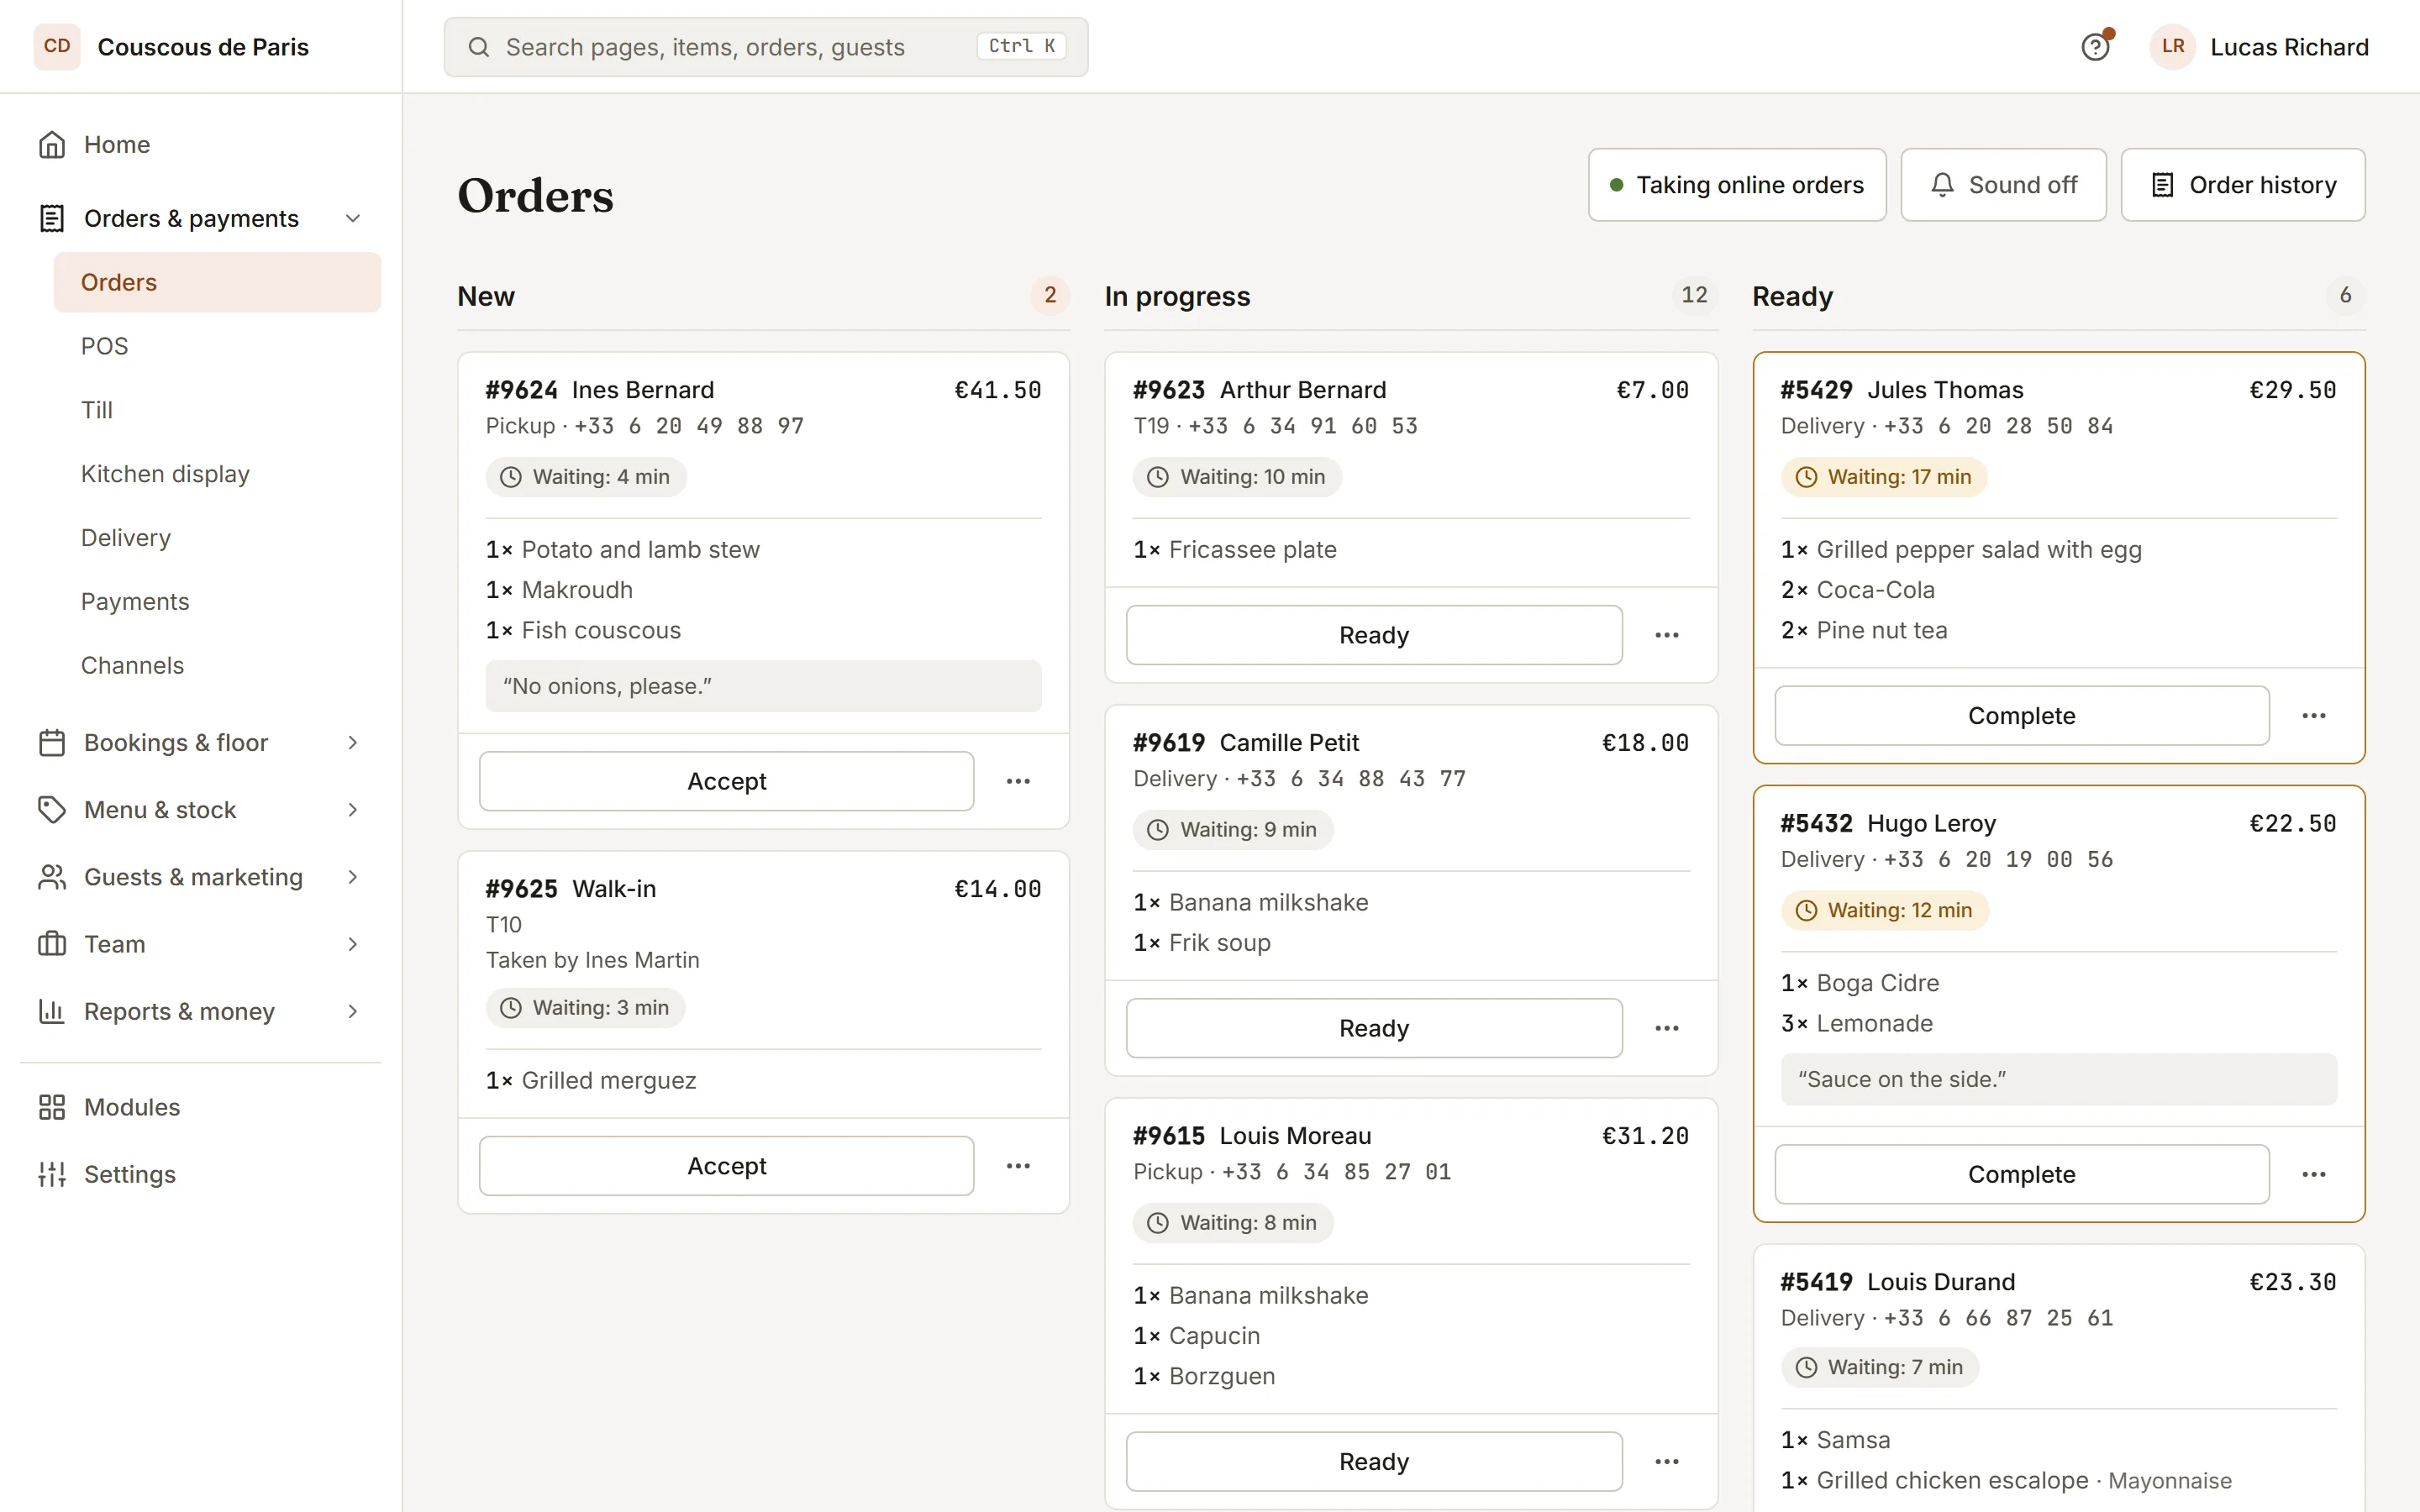
Task: Toggle the Taking online orders status
Action: pyautogui.click(x=1737, y=185)
